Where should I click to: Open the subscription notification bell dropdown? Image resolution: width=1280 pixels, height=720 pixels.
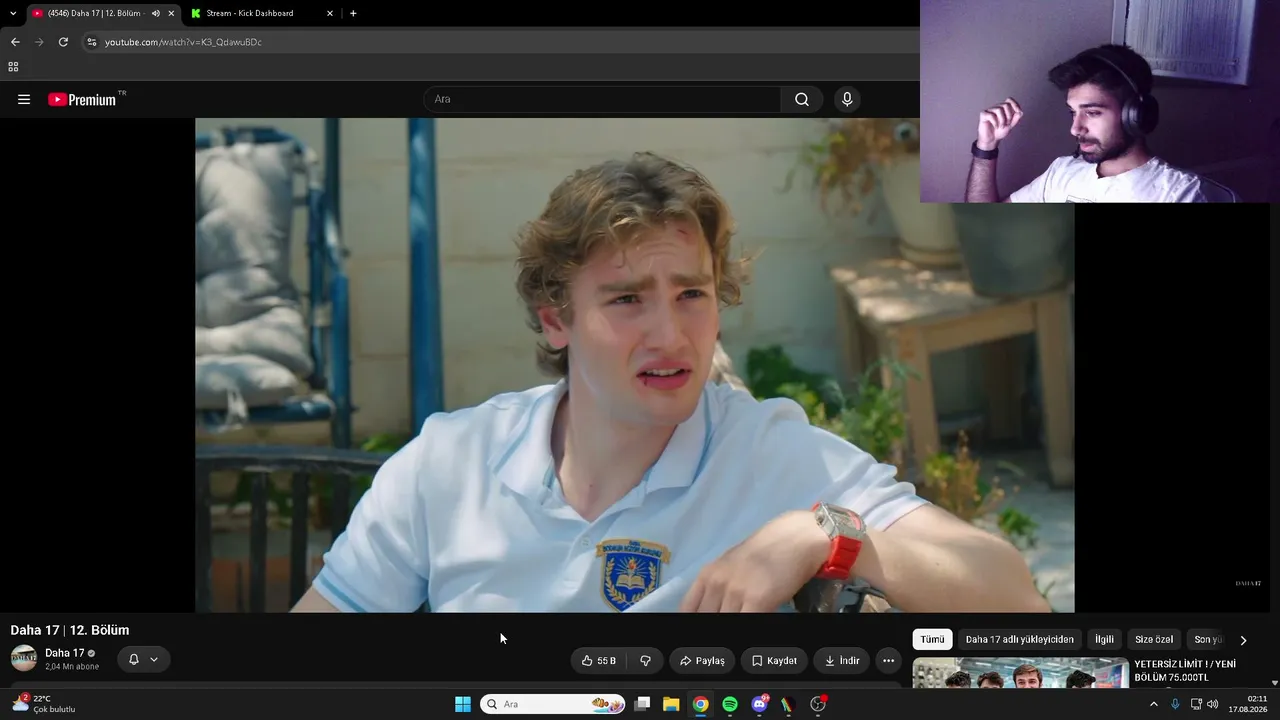coord(143,660)
